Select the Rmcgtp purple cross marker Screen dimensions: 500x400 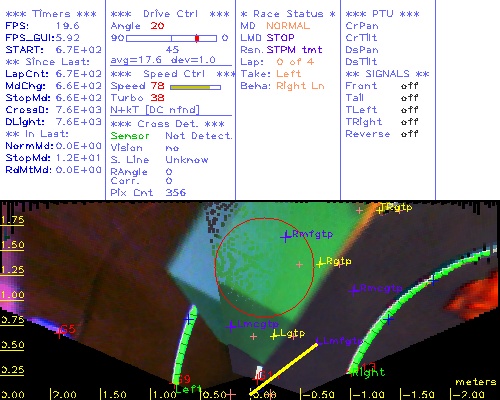(x=354, y=290)
